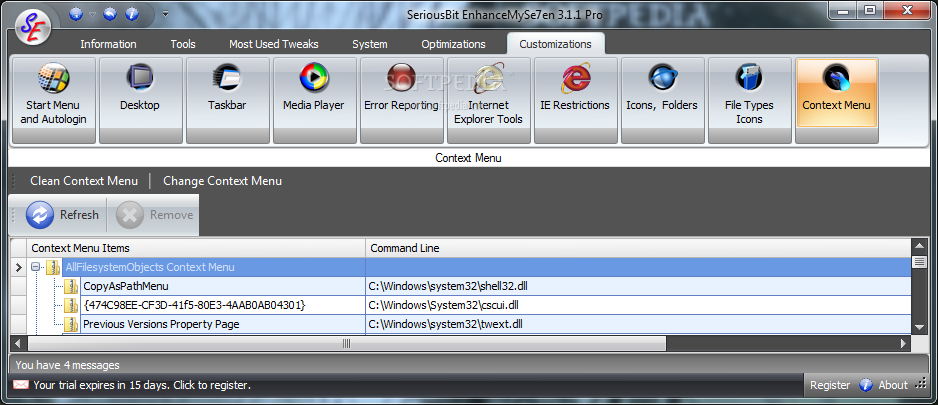The image size is (938, 405).
Task: Click the AllFilesystemObjects folder icon
Action: tap(53, 267)
